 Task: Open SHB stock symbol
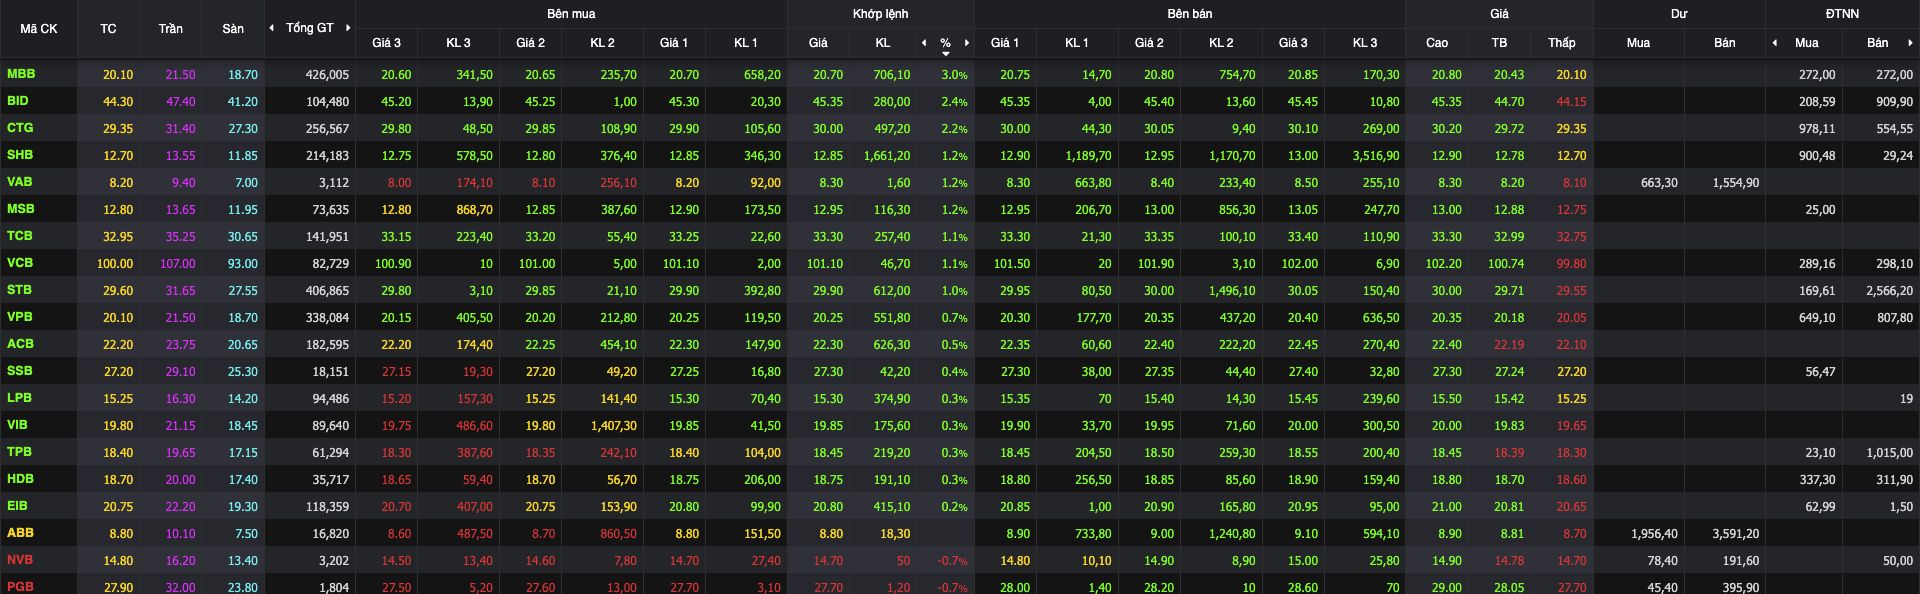coord(20,155)
